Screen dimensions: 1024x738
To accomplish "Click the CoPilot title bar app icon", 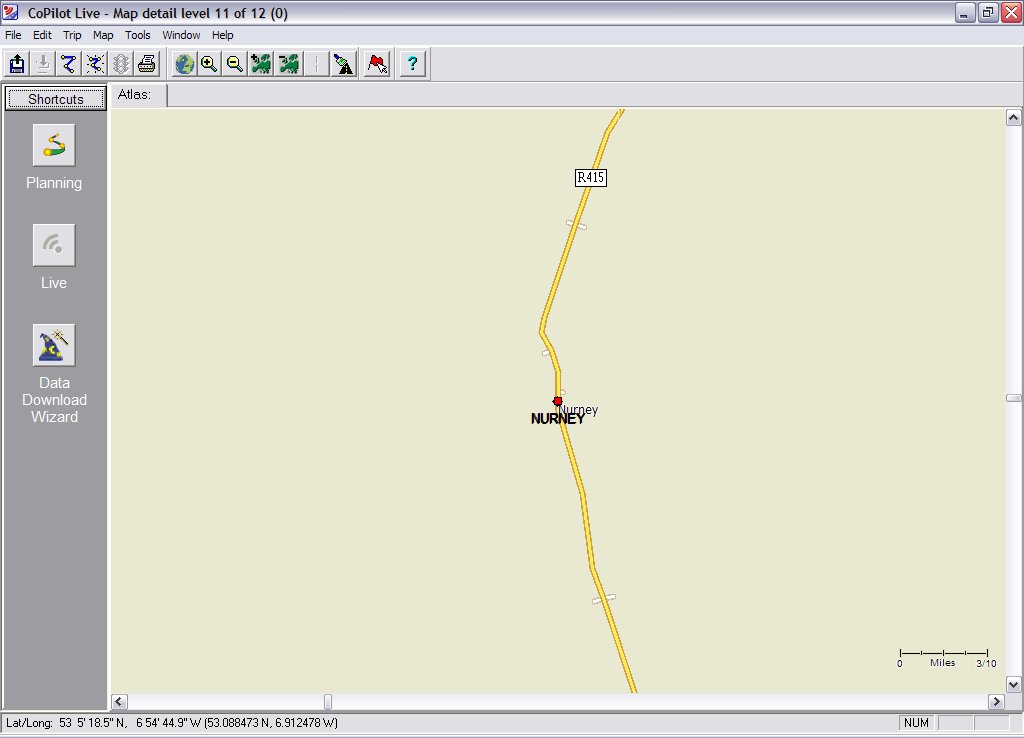I will (10, 12).
